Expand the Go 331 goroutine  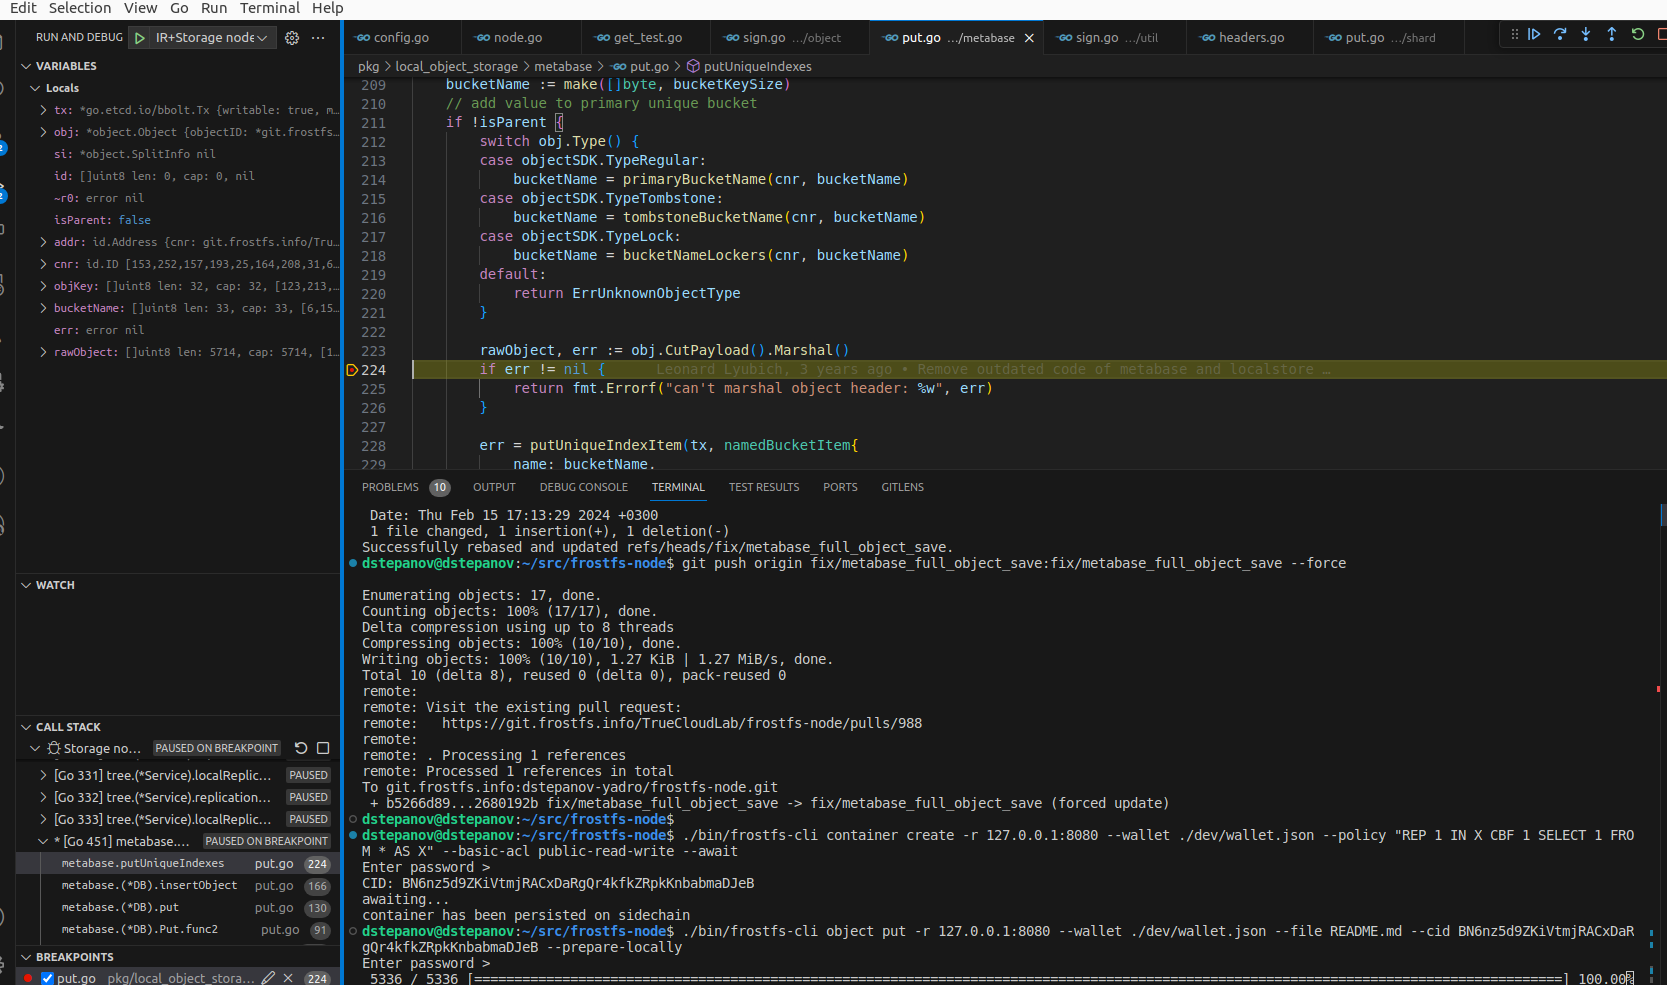[43, 775]
